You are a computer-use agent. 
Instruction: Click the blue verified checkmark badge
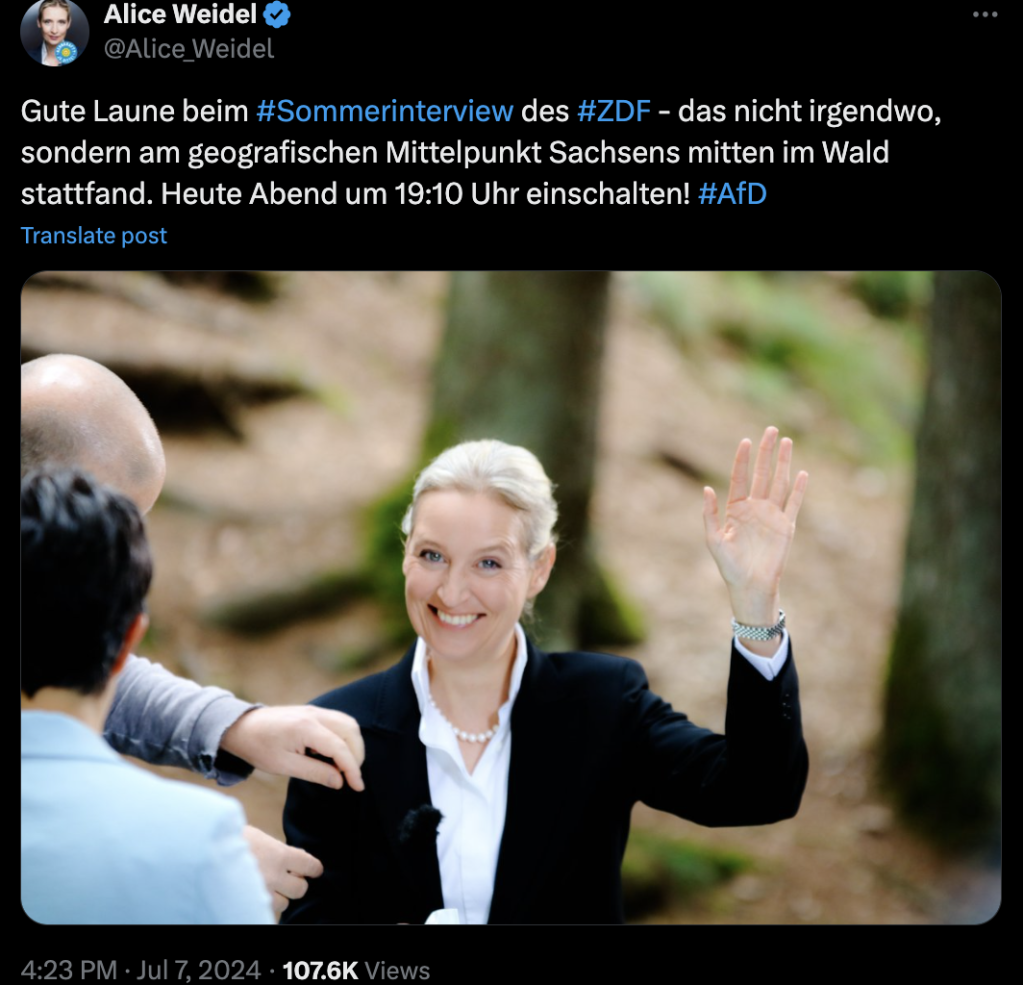(277, 15)
